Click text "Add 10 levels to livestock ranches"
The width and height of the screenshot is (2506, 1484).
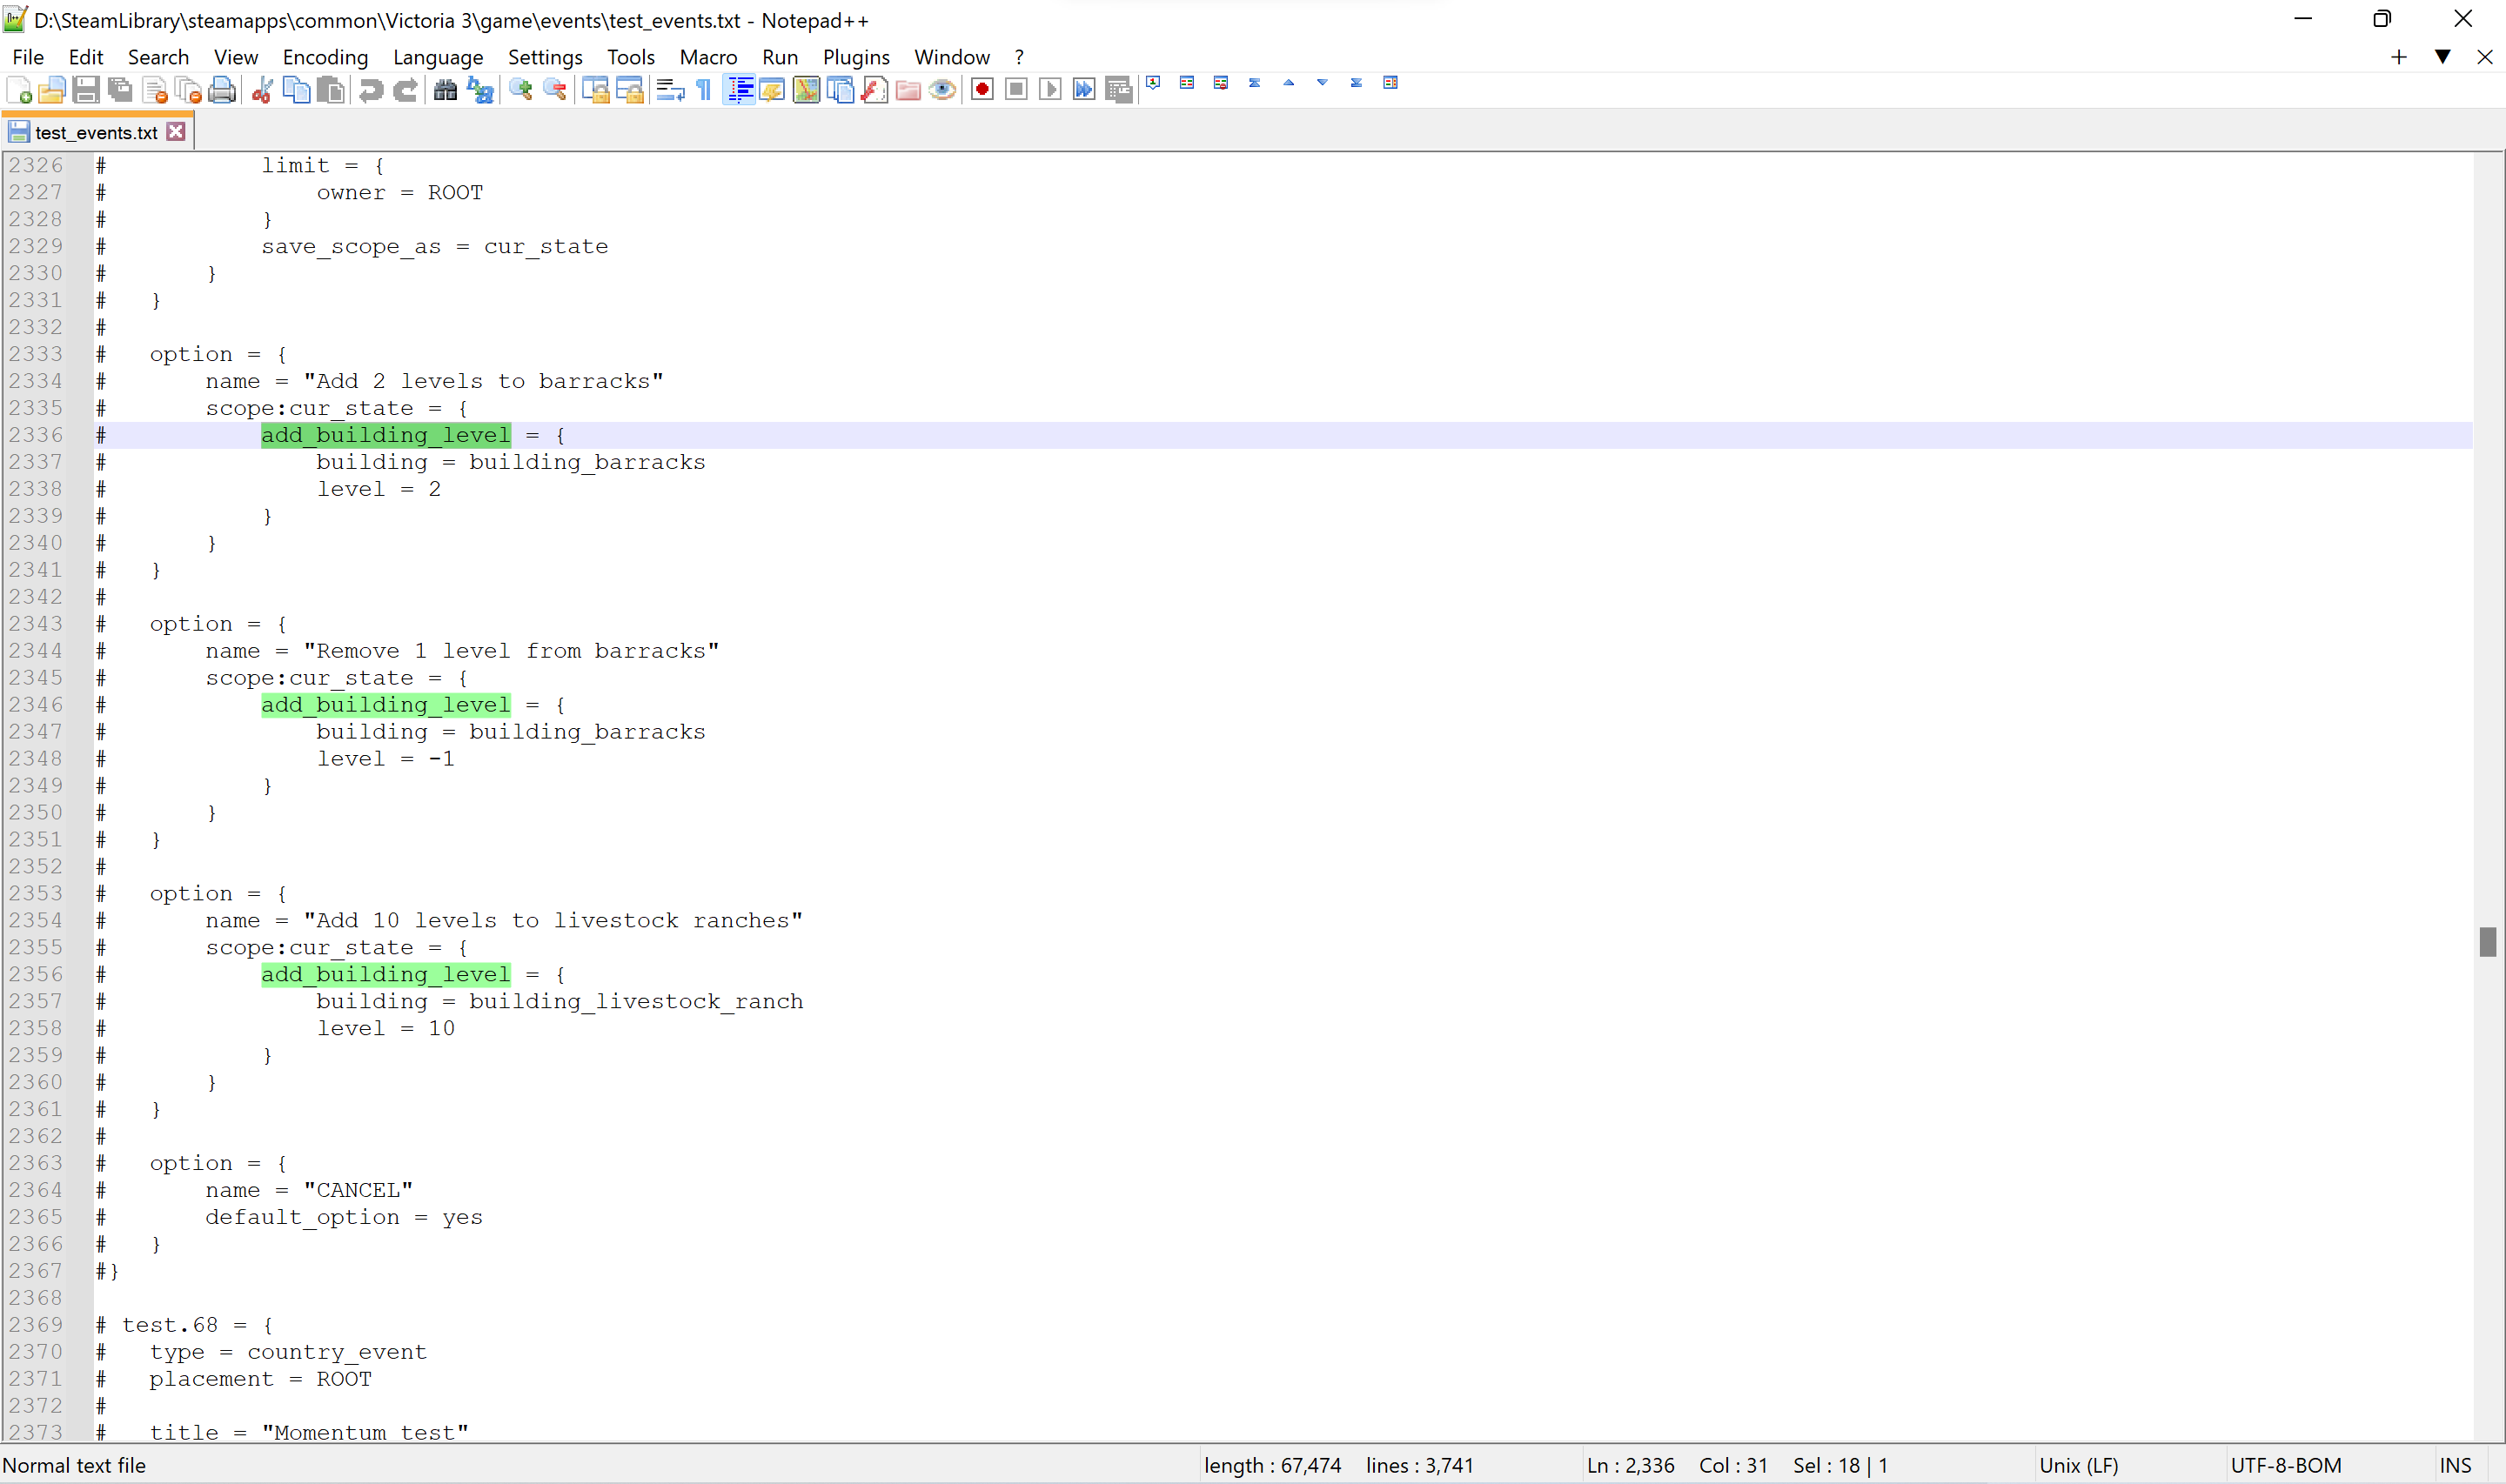pyautogui.click(x=553, y=920)
